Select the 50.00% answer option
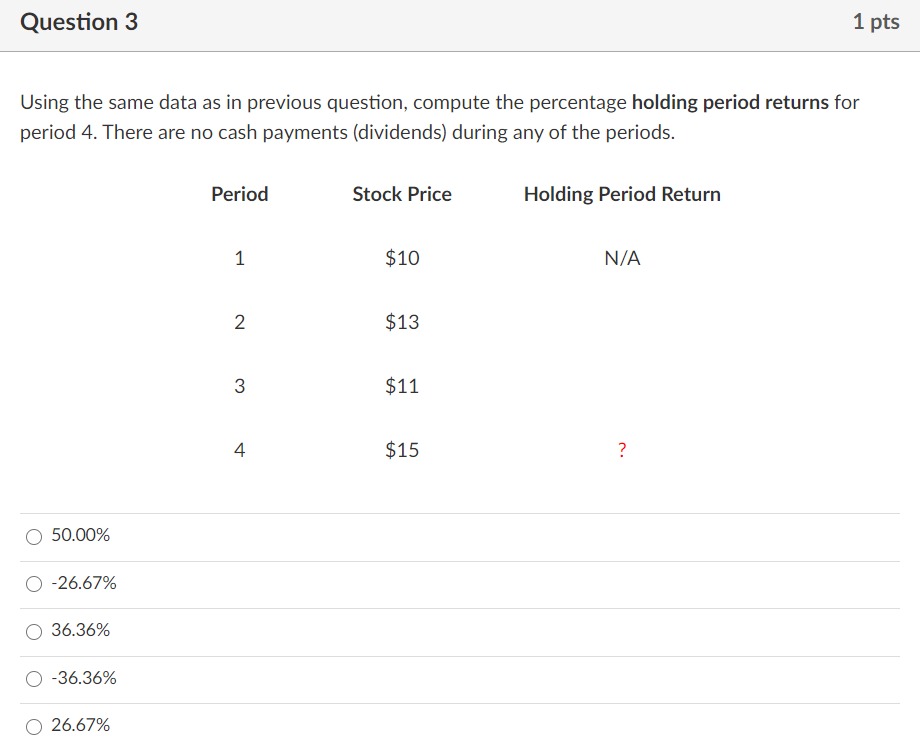Viewport: 920px width, 752px height. 34,535
